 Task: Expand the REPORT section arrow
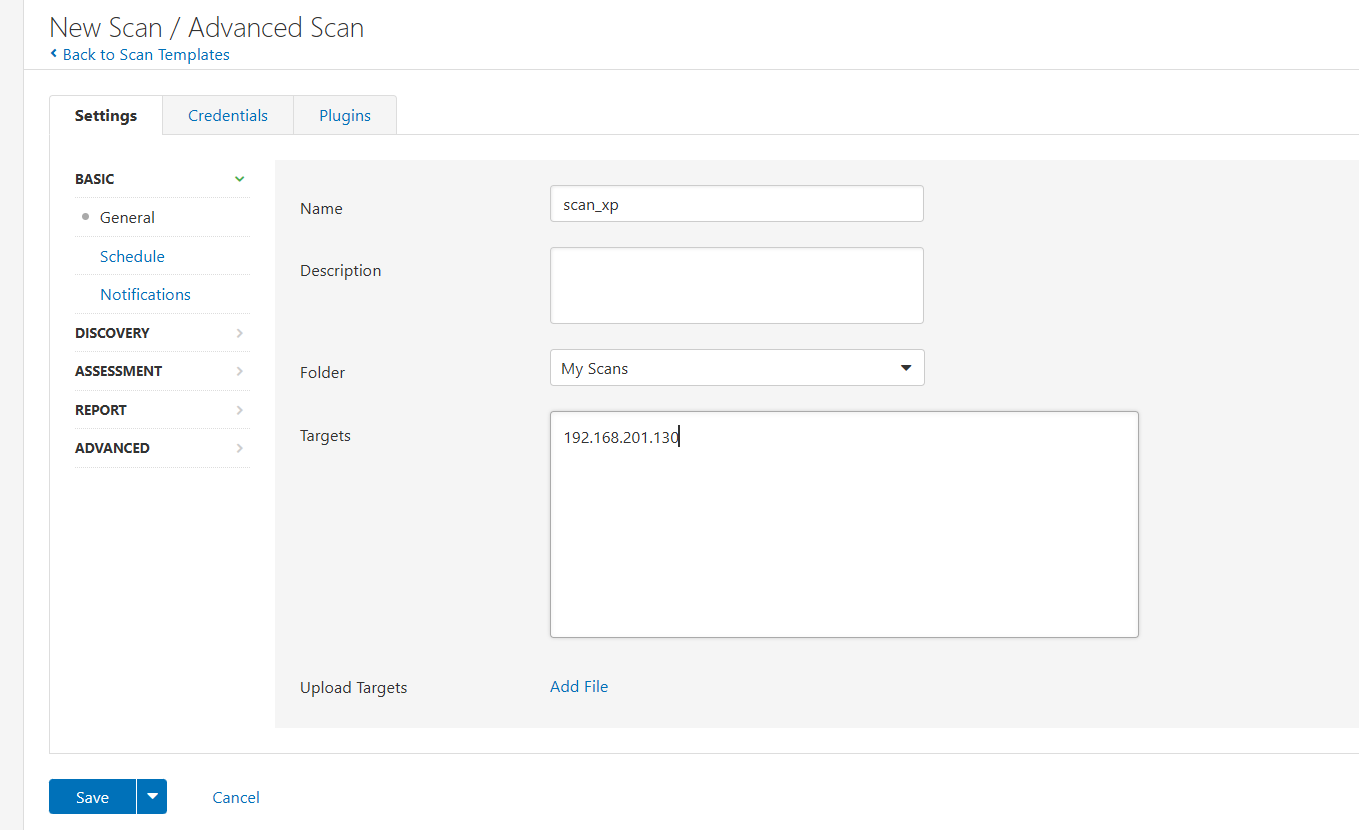coord(239,410)
